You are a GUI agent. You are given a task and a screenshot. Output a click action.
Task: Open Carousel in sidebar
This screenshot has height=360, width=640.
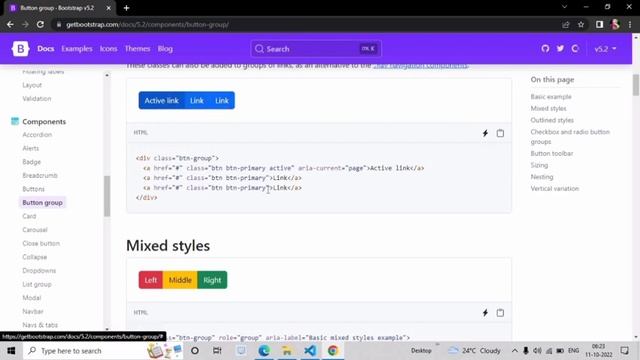pos(35,230)
